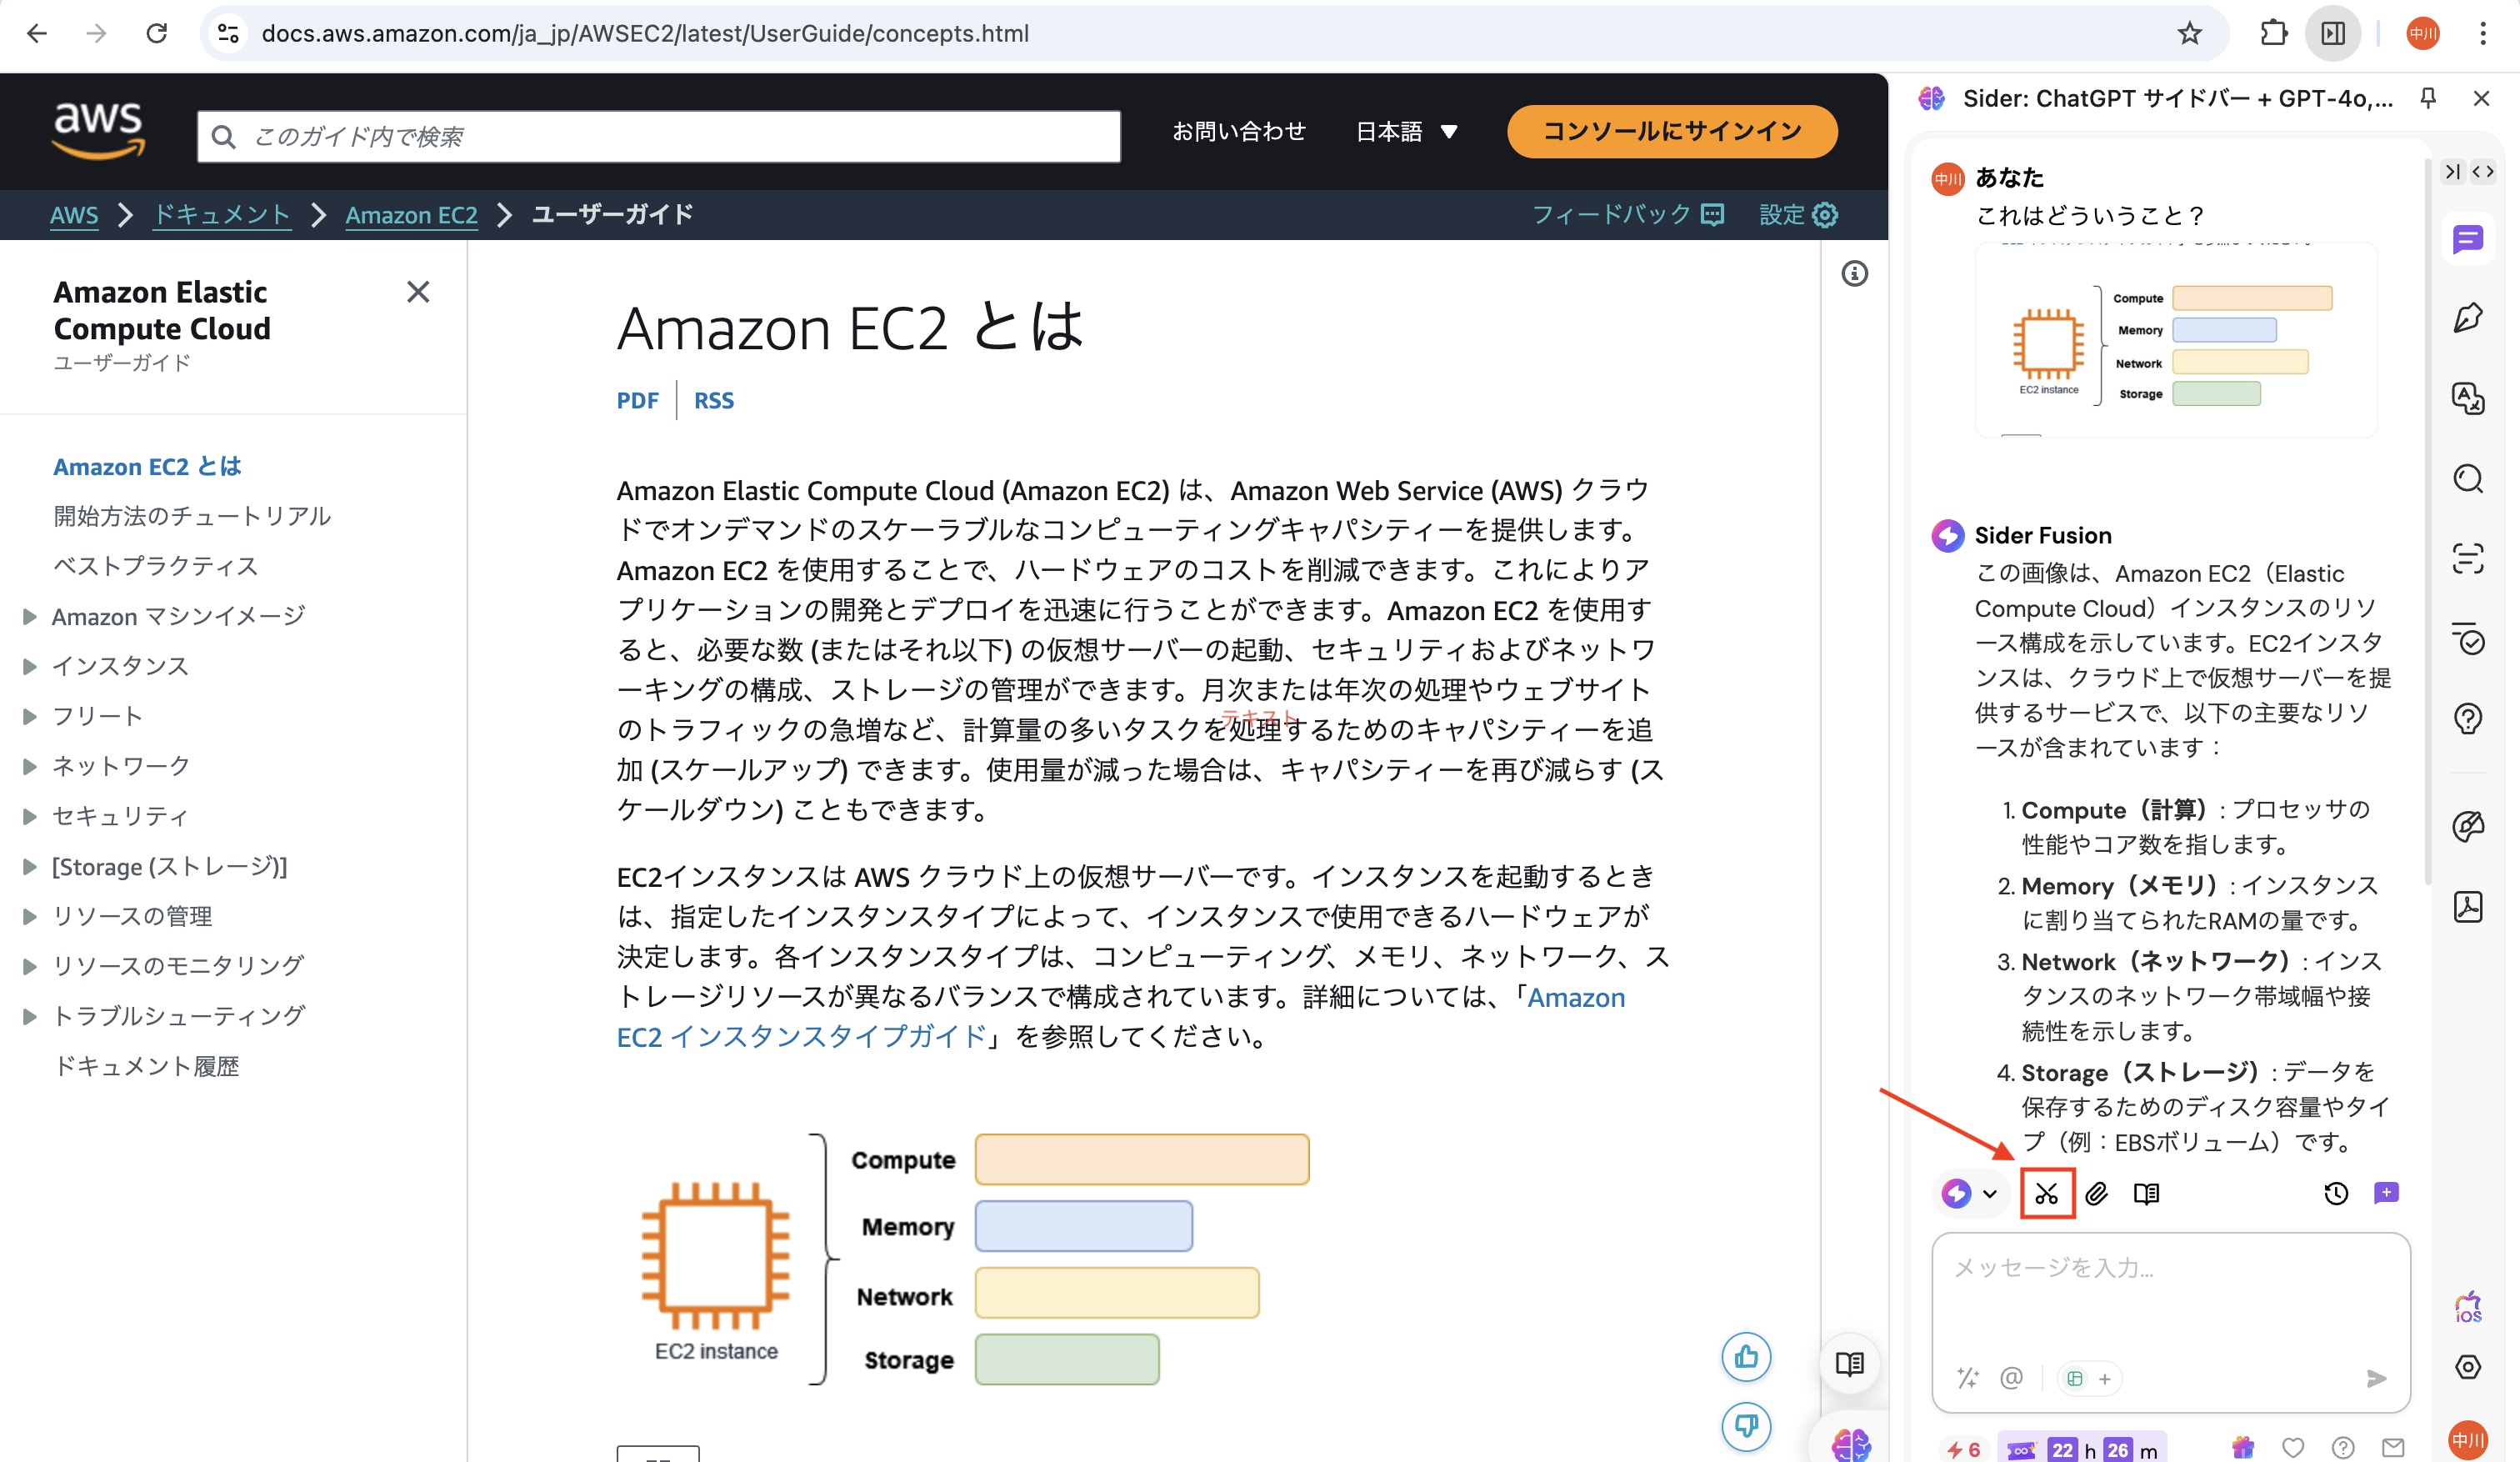
Task: Click コンソールにサインイン button
Action: [1672, 131]
